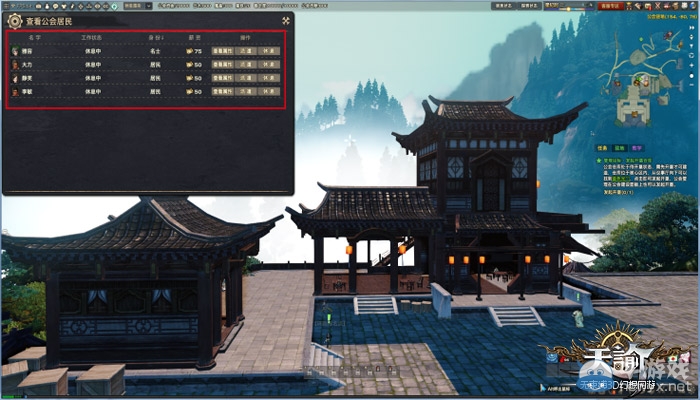The height and width of the screenshot is (400, 700).
Task: Click the circular refresh icon beside the minimap
Action: click(692, 55)
